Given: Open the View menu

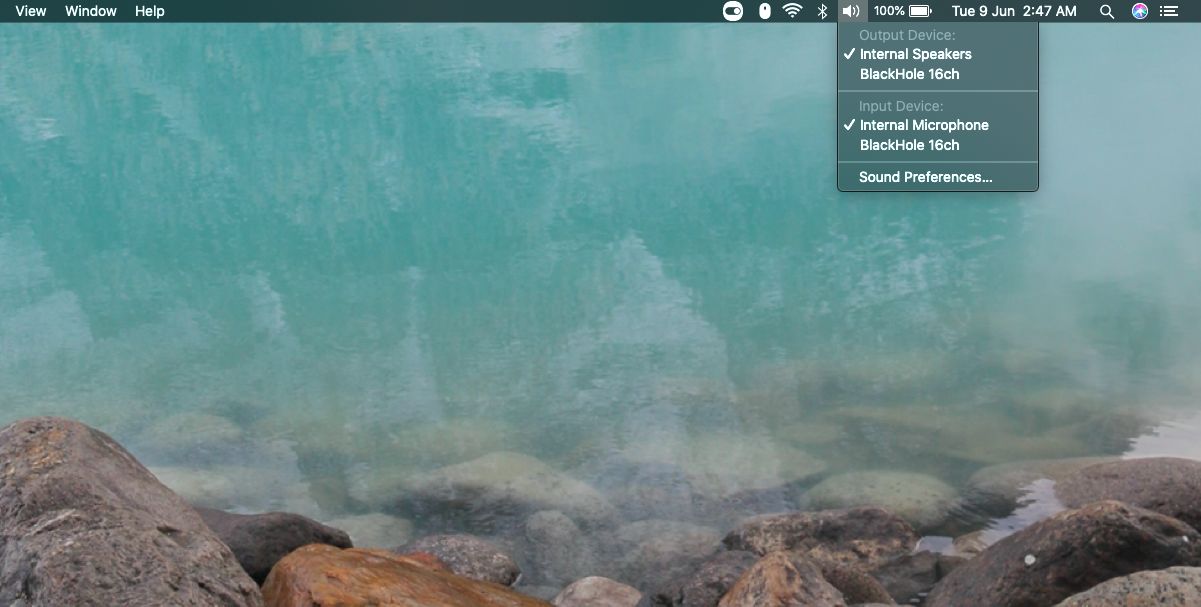Looking at the screenshot, I should pyautogui.click(x=31, y=11).
